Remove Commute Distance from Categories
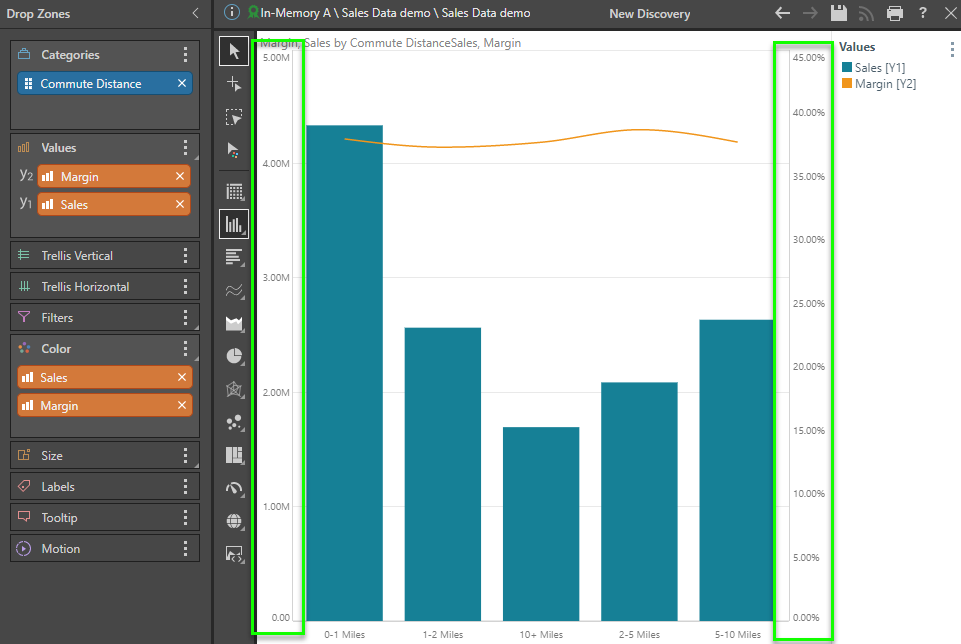Viewport: 961px width, 644px height. pyautogui.click(x=182, y=84)
